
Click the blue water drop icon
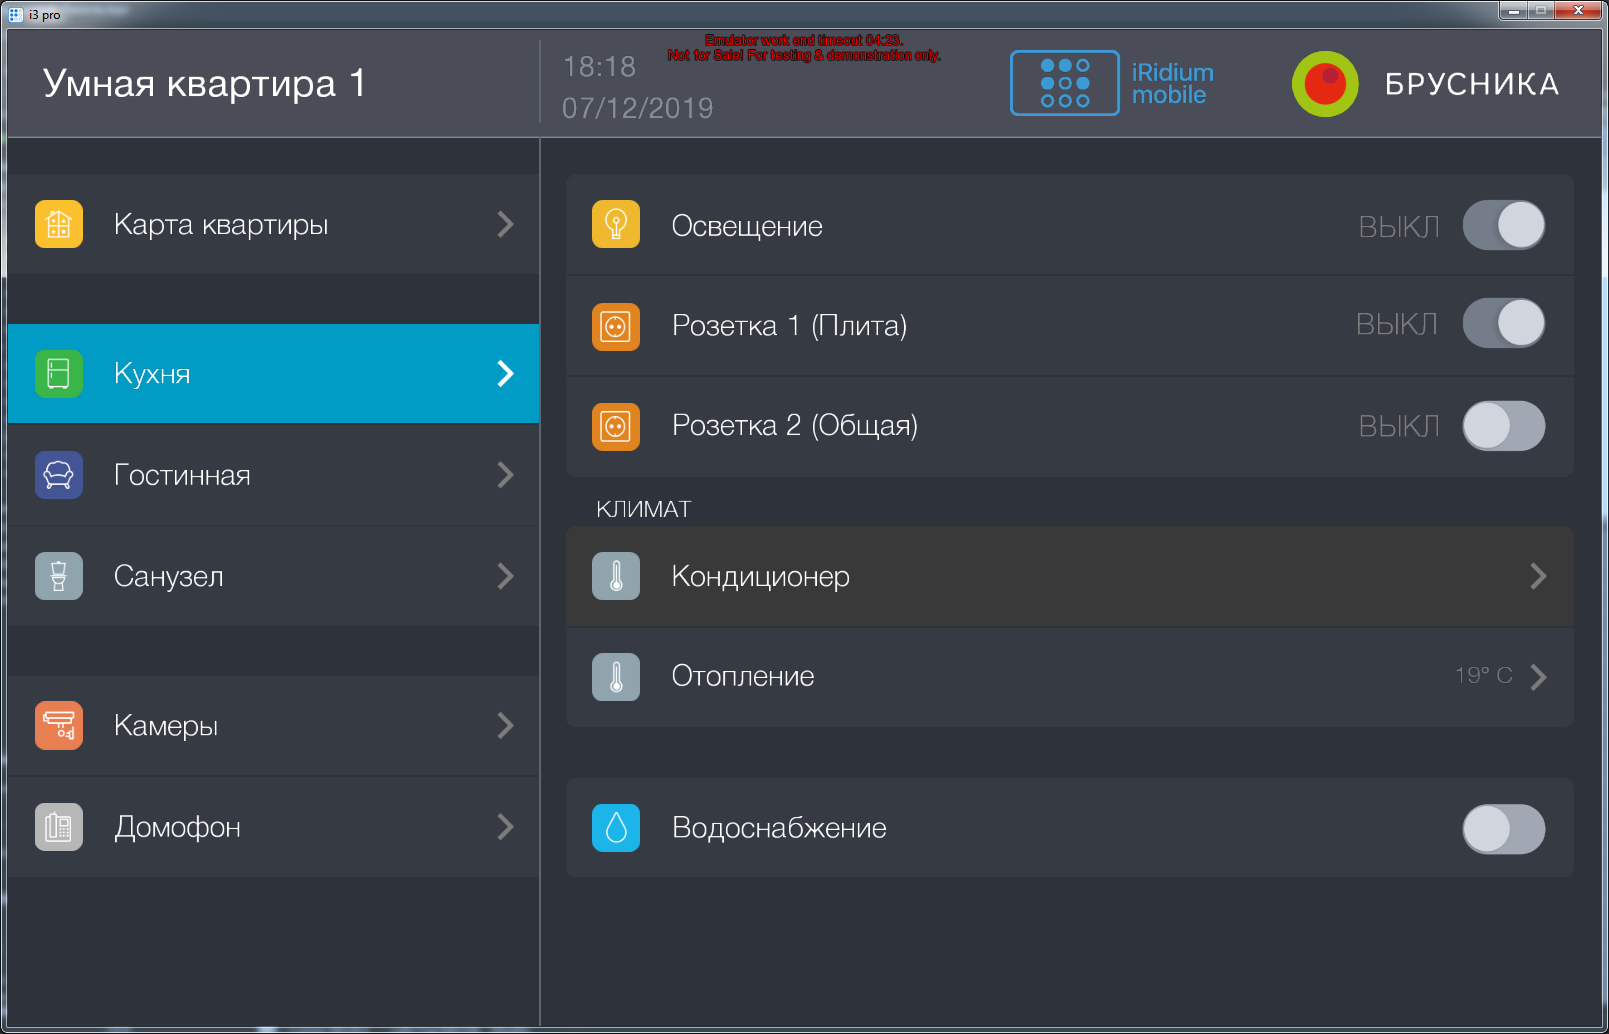(x=616, y=828)
